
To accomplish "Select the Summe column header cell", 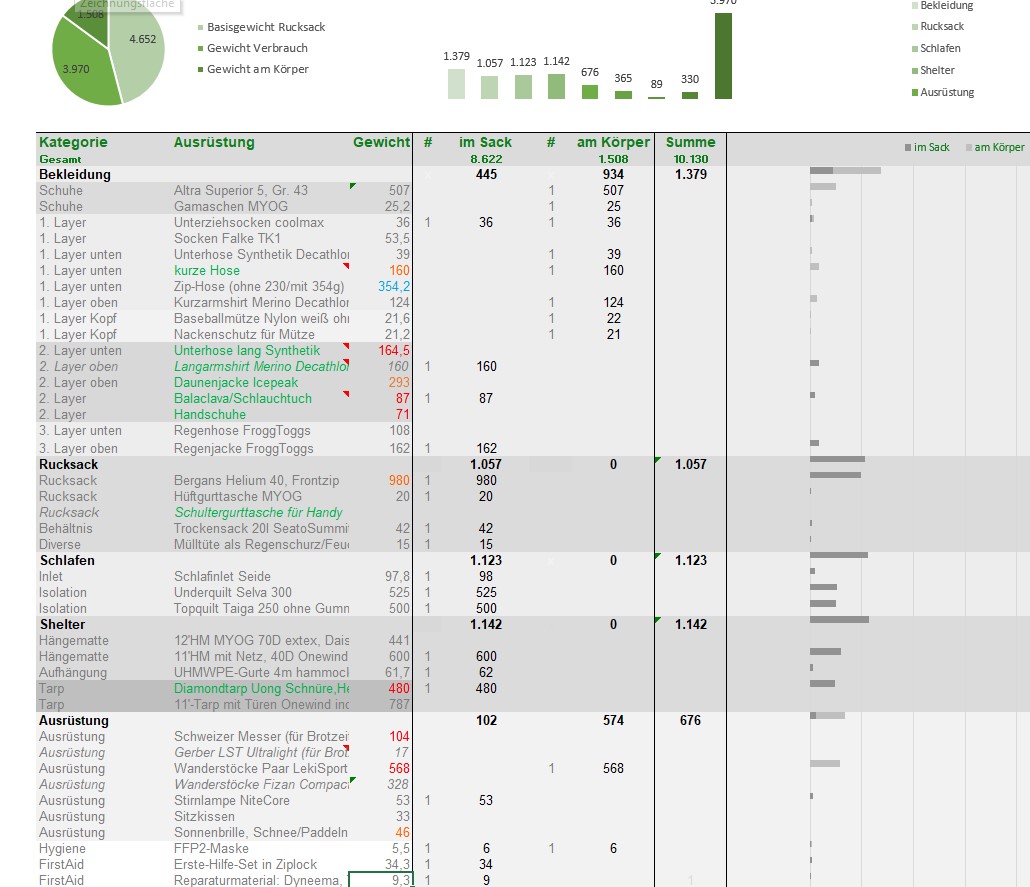I will (x=690, y=142).
